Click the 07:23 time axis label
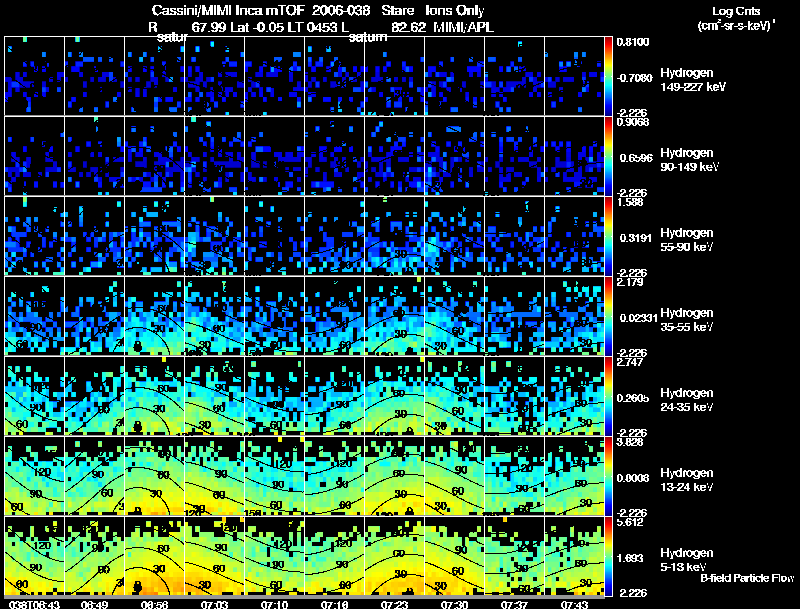 [x=394, y=604]
